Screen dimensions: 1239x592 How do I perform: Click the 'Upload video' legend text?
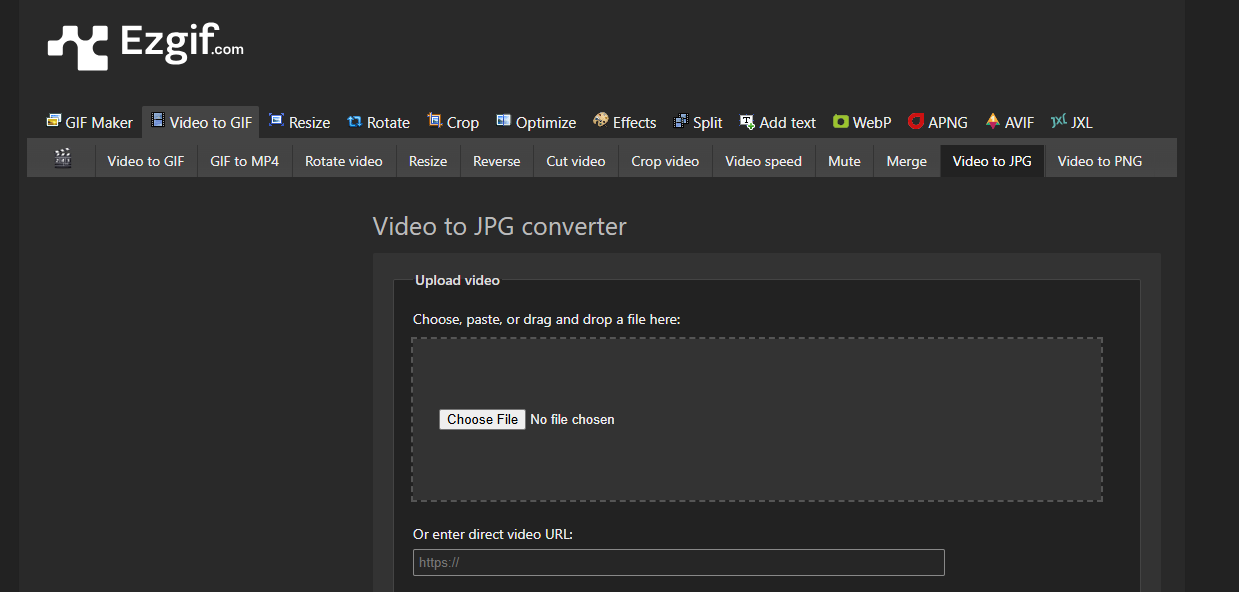coord(457,281)
